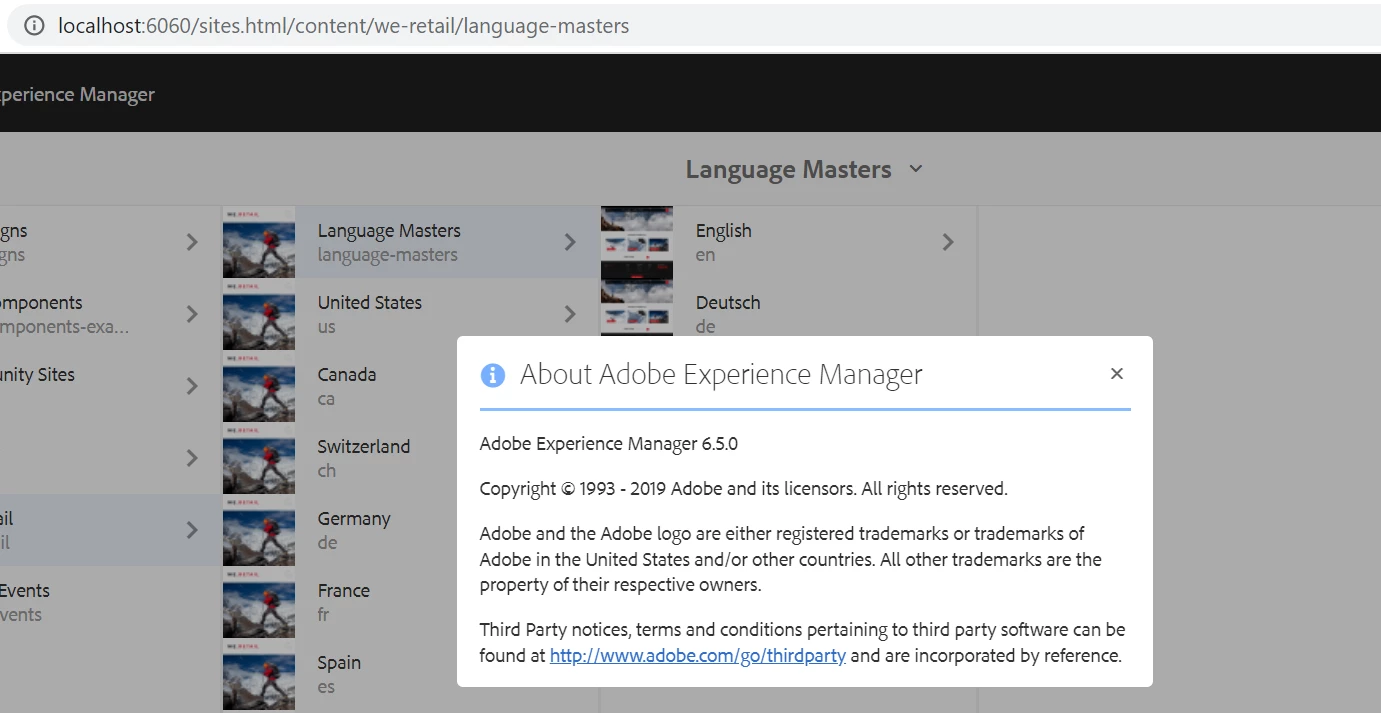Open the France item
The width and height of the screenshot is (1381, 713).
tap(344, 591)
